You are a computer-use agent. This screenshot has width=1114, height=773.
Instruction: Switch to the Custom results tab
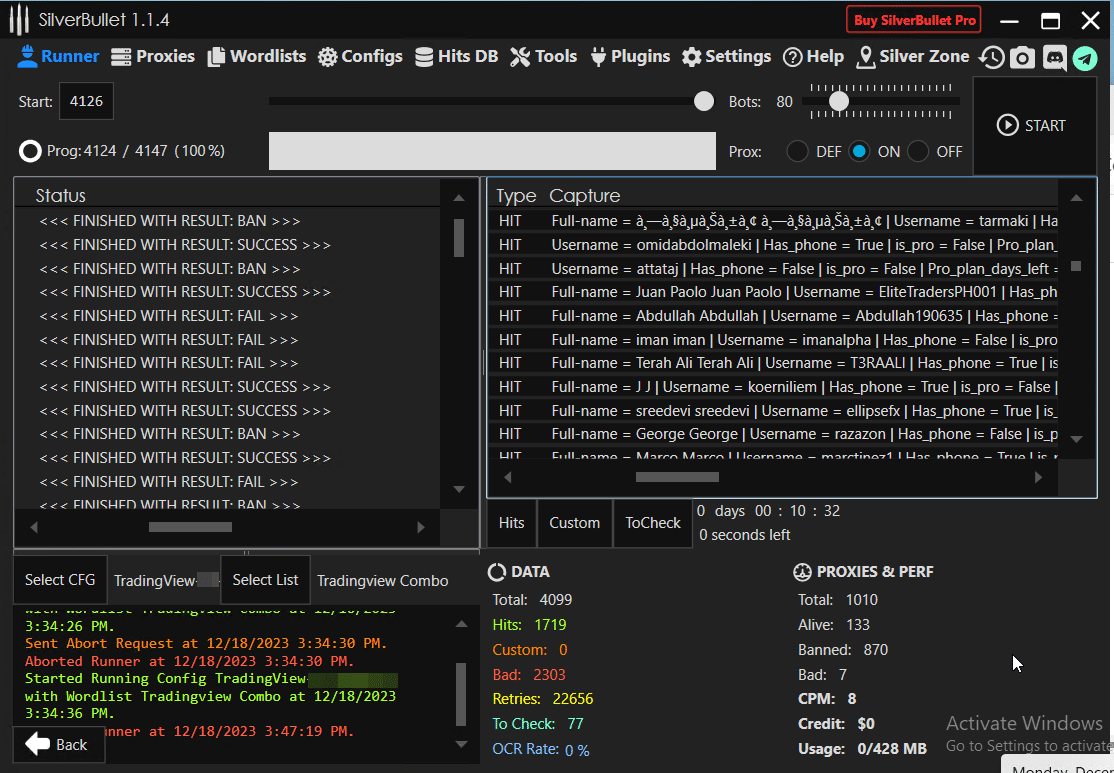pos(574,523)
